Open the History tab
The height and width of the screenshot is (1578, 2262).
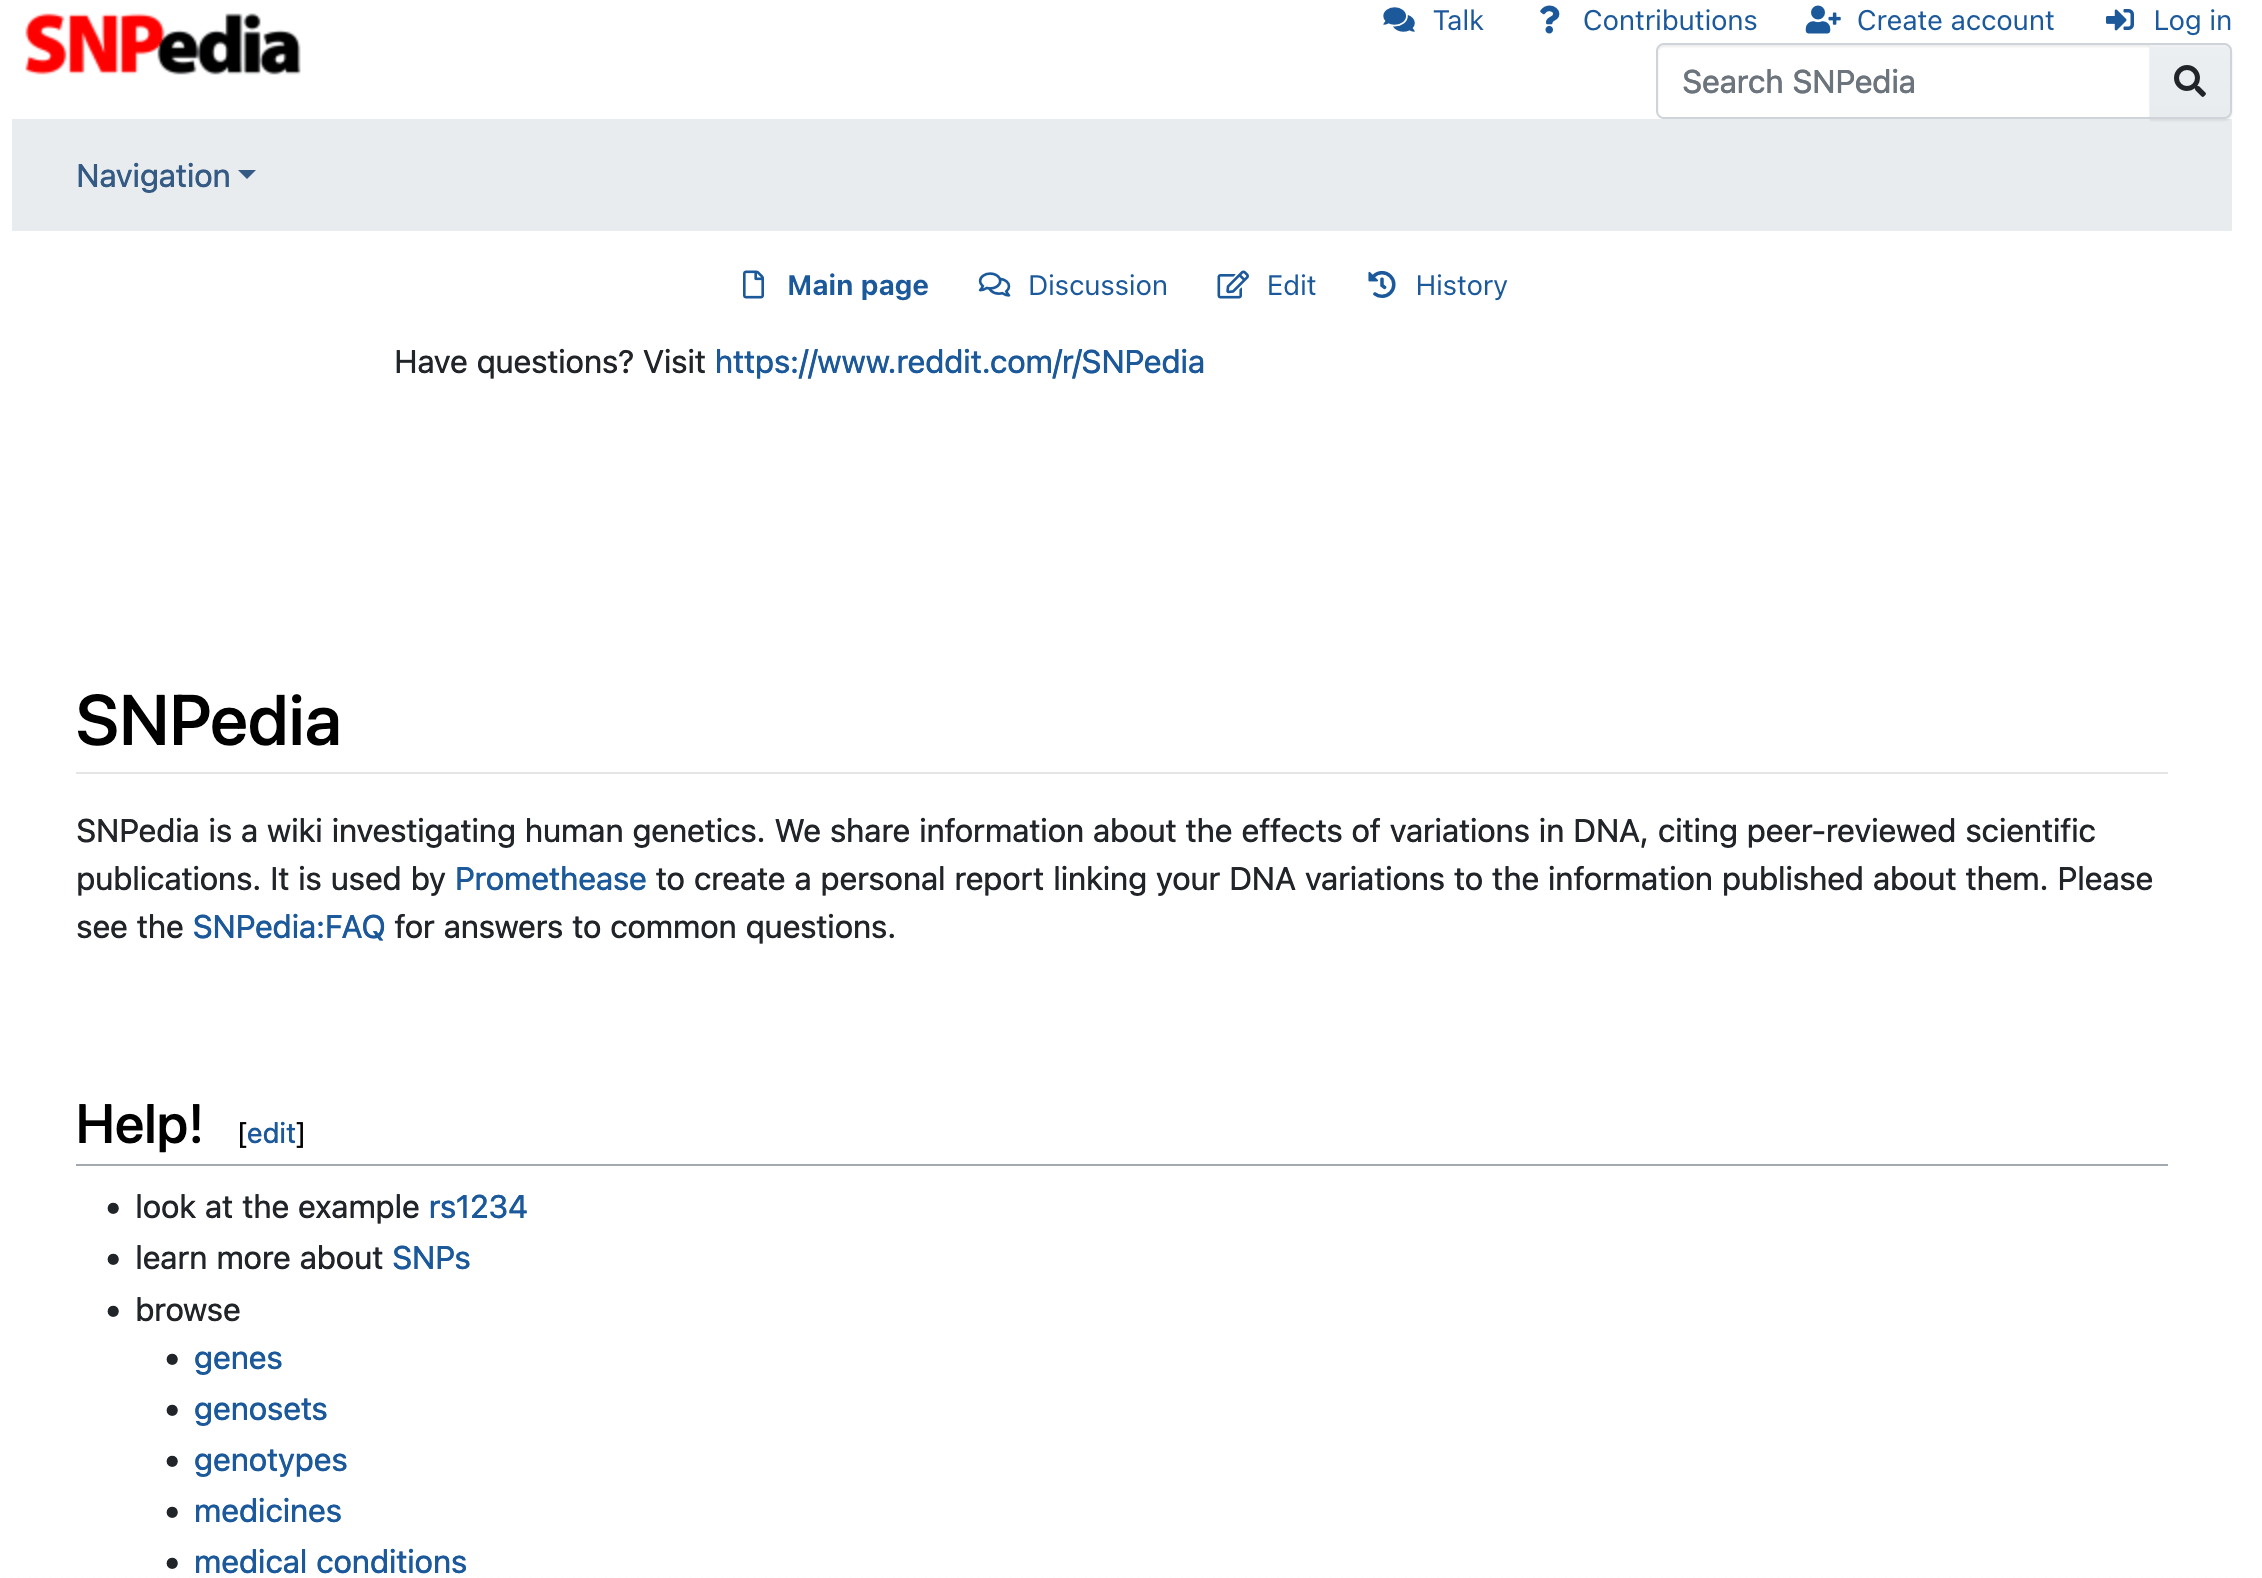pyautogui.click(x=1460, y=286)
